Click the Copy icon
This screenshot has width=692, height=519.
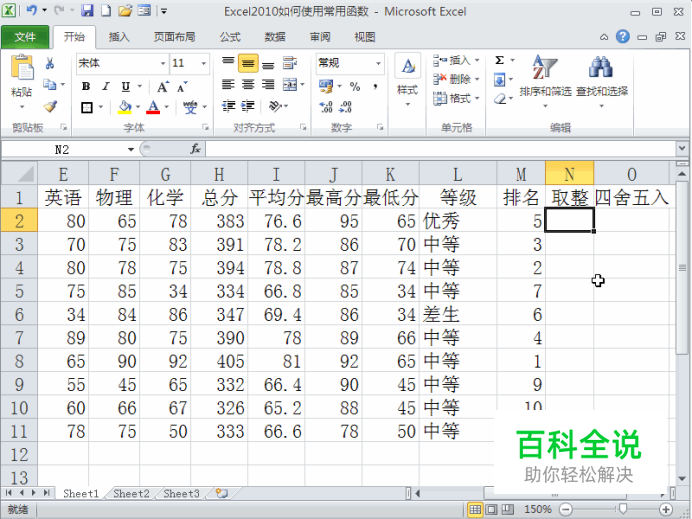[49, 84]
